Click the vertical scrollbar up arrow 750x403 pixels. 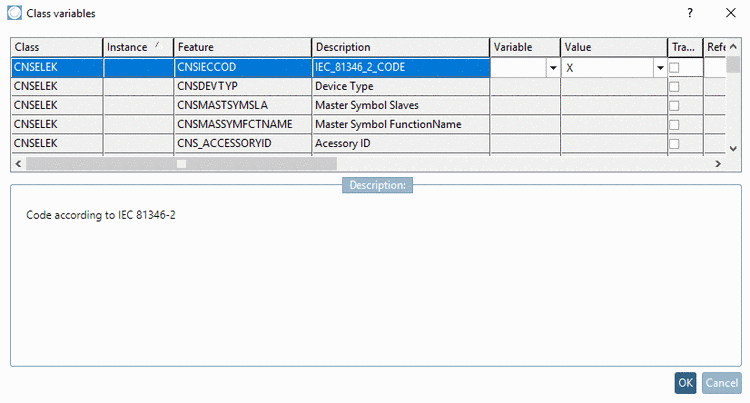pyautogui.click(x=733, y=47)
